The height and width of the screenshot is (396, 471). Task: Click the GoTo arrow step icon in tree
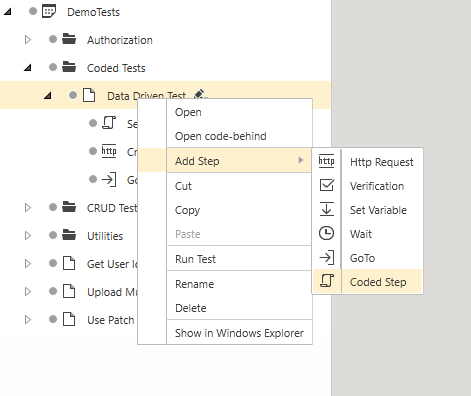tap(109, 180)
